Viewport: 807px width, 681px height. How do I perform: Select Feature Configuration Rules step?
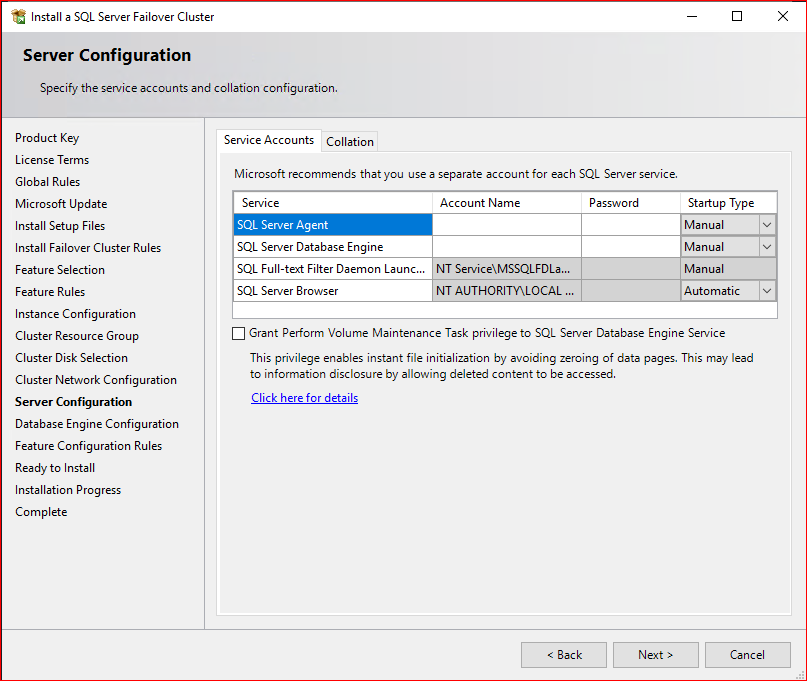(89, 446)
